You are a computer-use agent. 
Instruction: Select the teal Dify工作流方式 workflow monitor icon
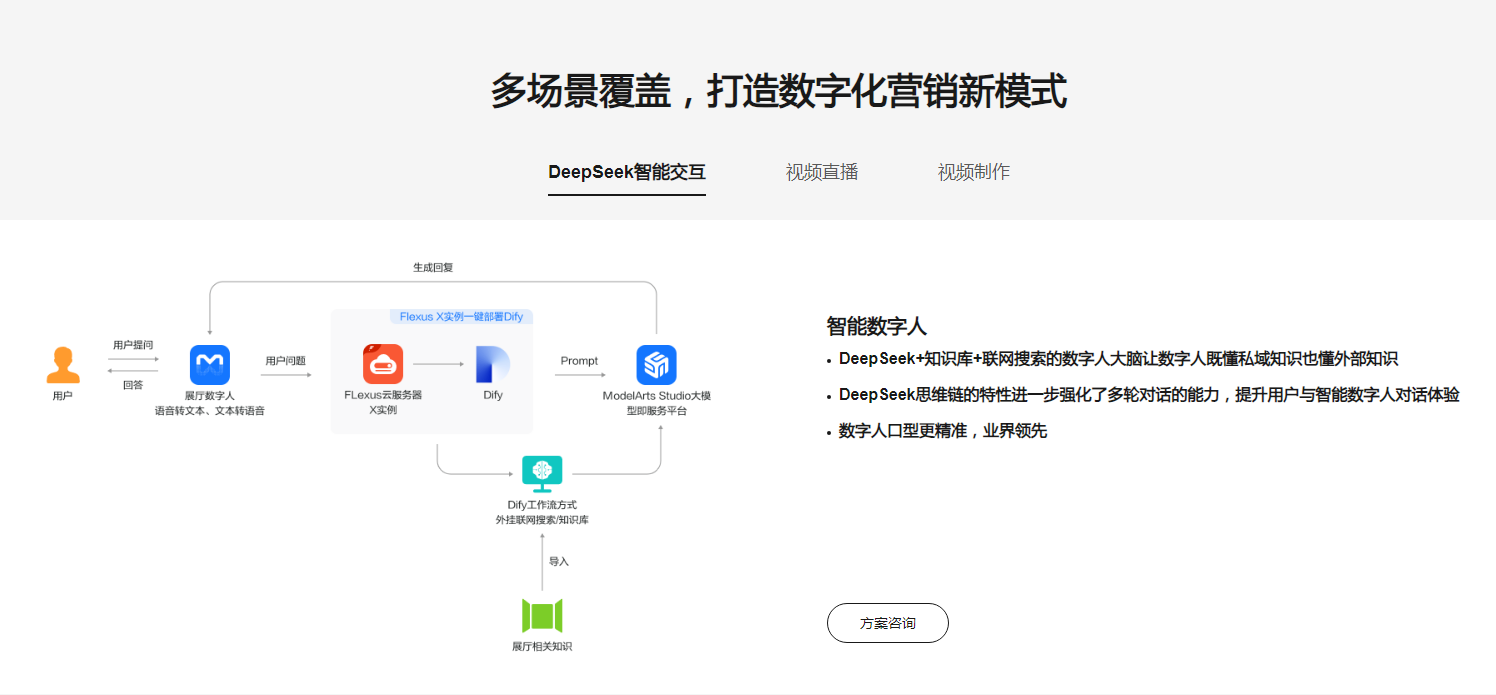(x=541, y=472)
